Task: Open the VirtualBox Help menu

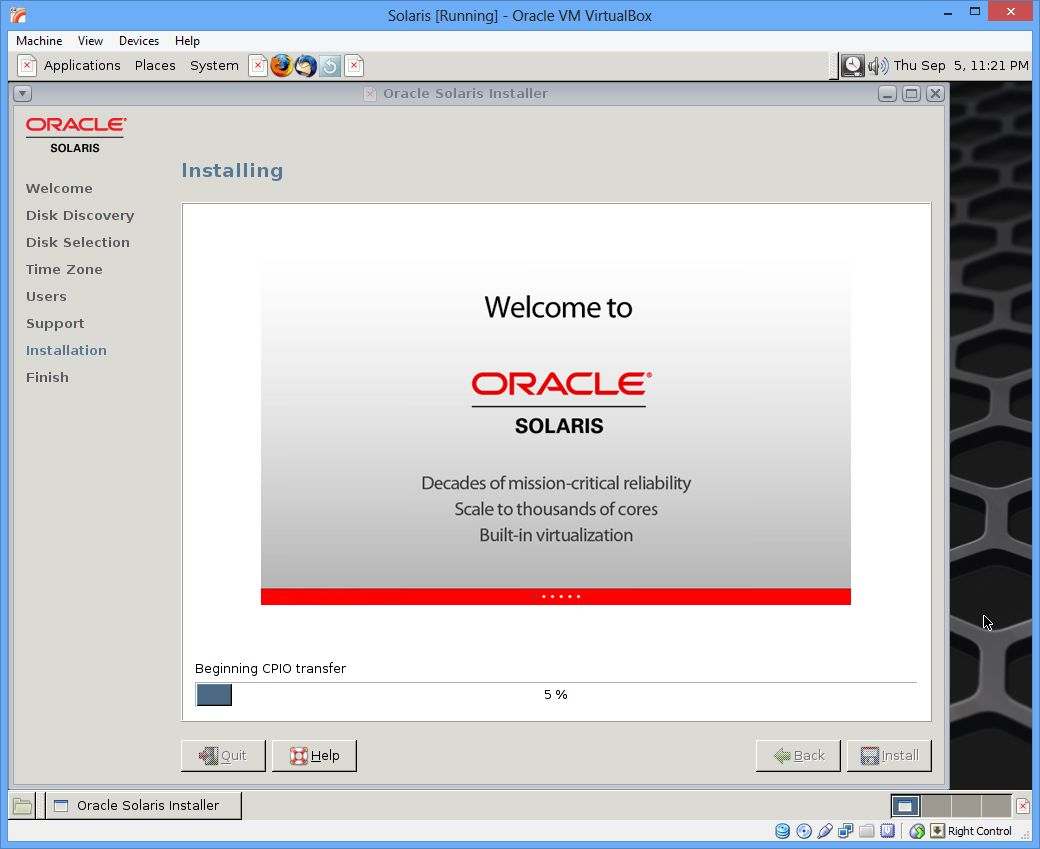Action: pos(187,40)
